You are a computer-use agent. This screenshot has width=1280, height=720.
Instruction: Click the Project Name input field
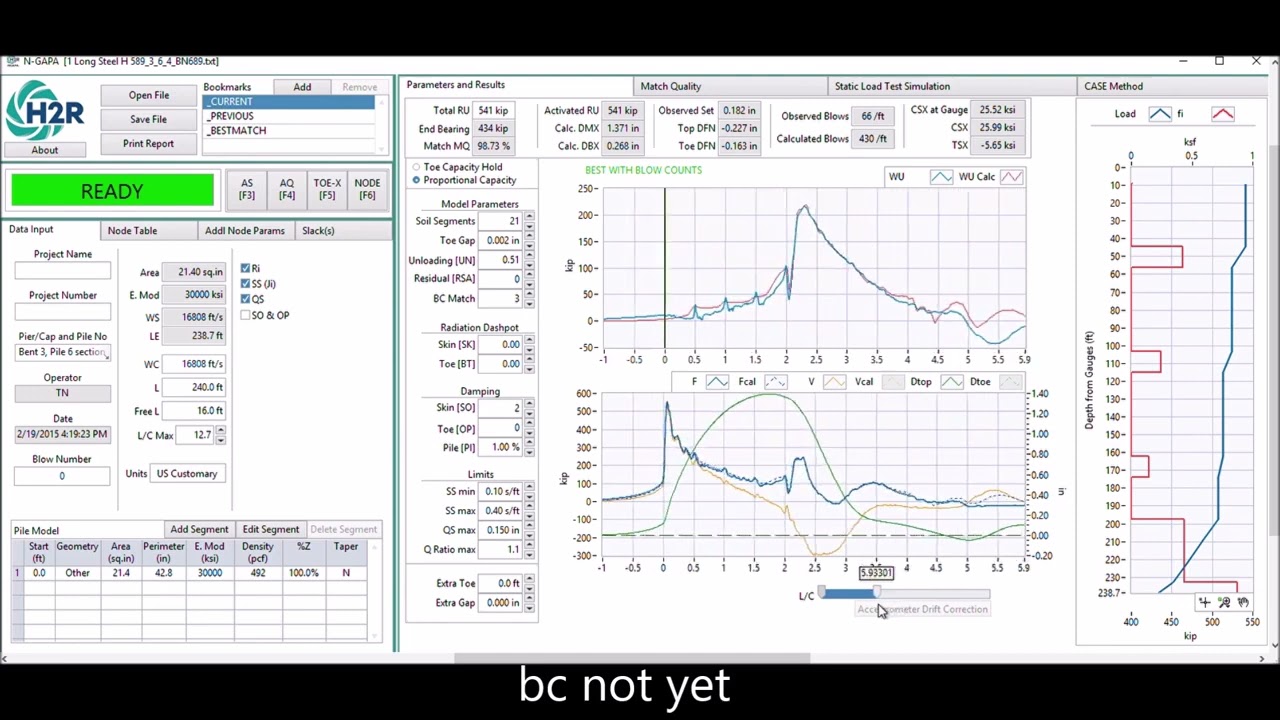(63, 271)
